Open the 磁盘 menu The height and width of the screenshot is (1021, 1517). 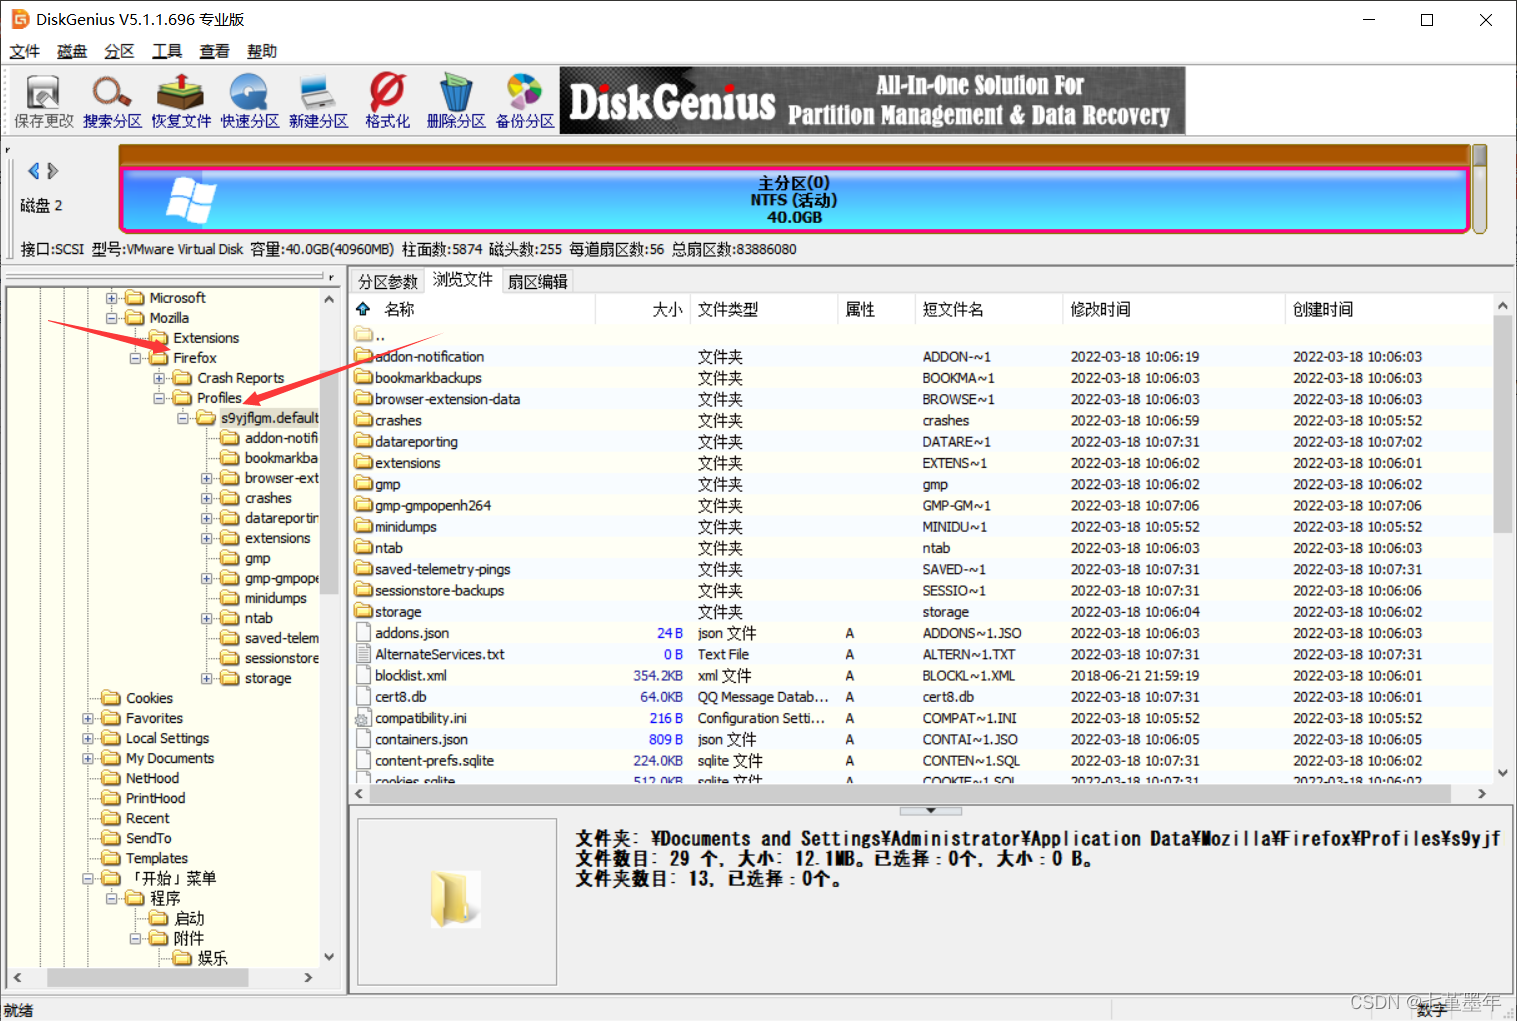(72, 51)
